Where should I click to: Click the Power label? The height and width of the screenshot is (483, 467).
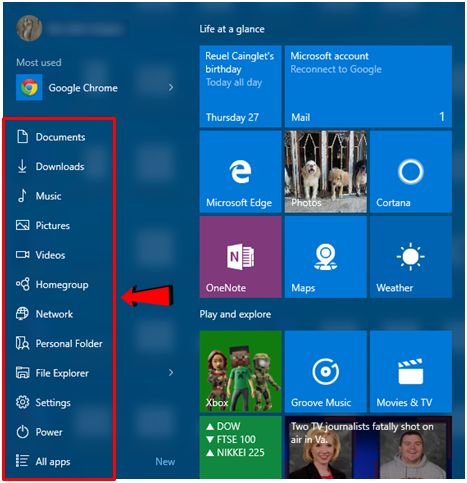[x=49, y=432]
